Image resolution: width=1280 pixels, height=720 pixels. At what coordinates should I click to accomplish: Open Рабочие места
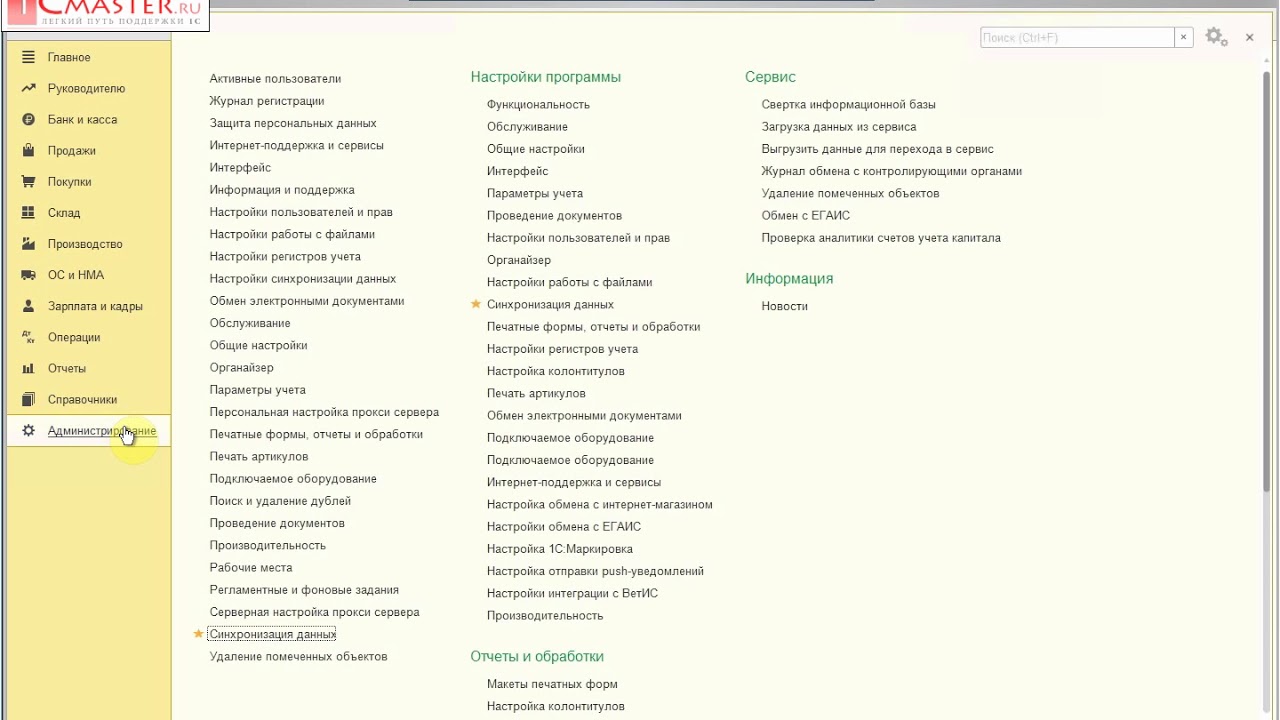pos(251,567)
